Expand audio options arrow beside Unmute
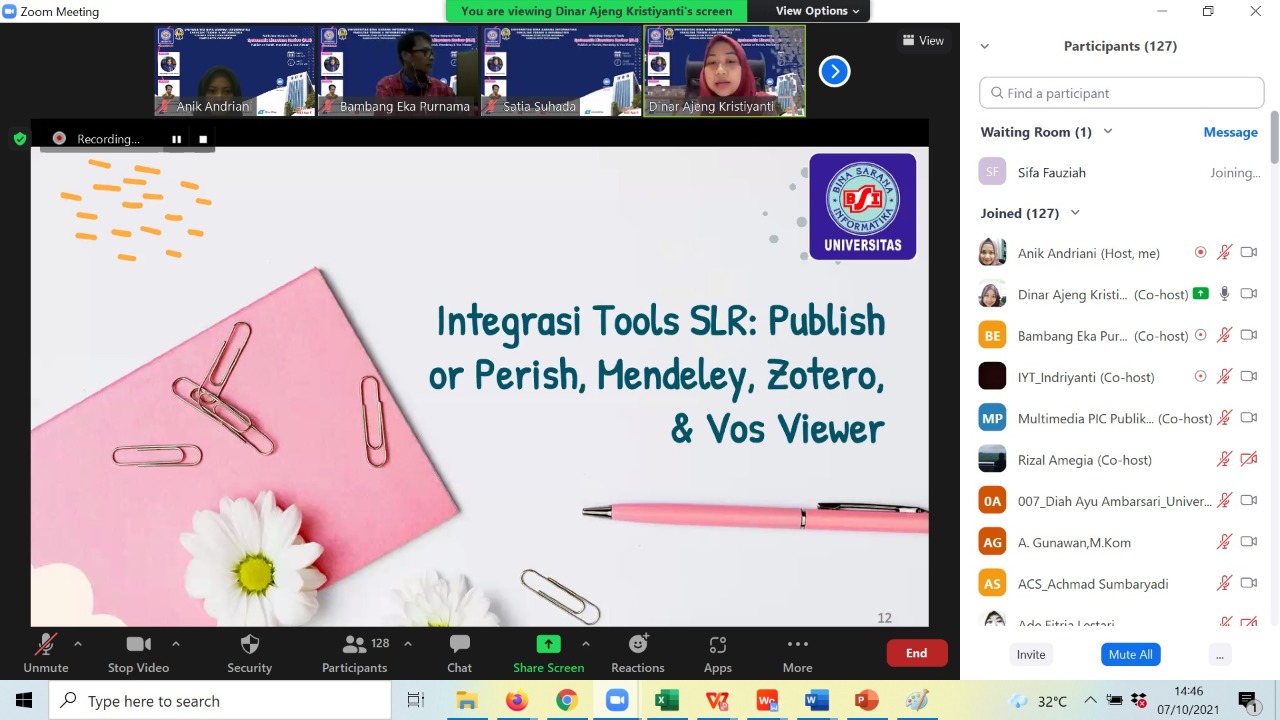Image resolution: width=1280 pixels, height=720 pixels. pos(78,644)
